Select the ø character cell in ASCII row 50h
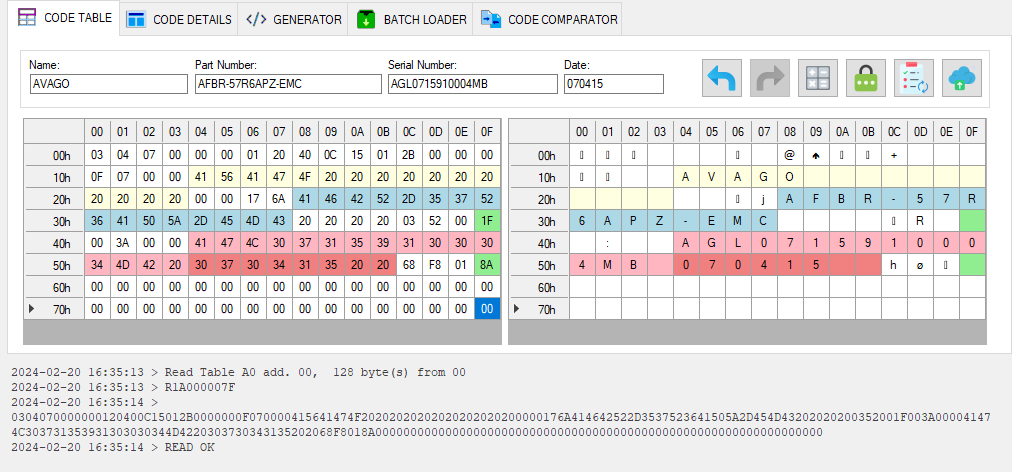The height and width of the screenshot is (472, 1012). 920,265
